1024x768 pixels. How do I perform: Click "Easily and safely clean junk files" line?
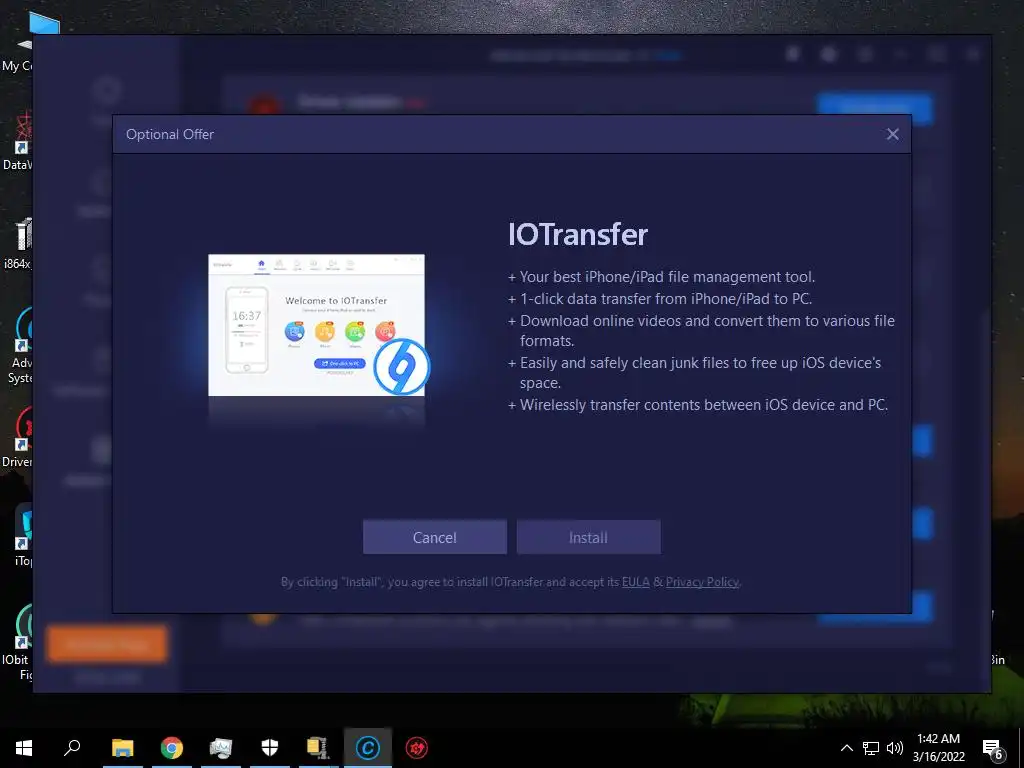coord(695,373)
